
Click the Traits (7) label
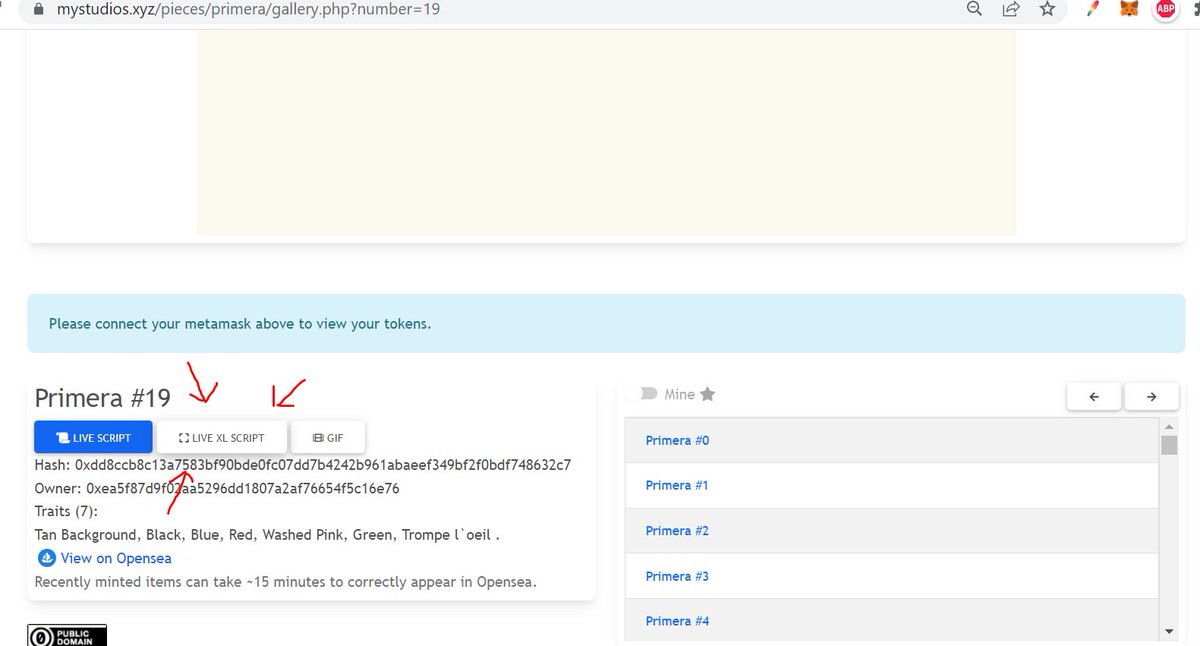(66, 511)
